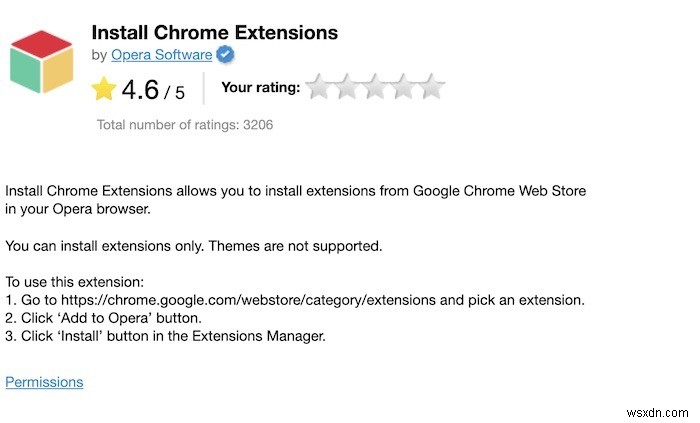Open the Opera Software developer link
The height and width of the screenshot is (423, 700).
coord(161,54)
